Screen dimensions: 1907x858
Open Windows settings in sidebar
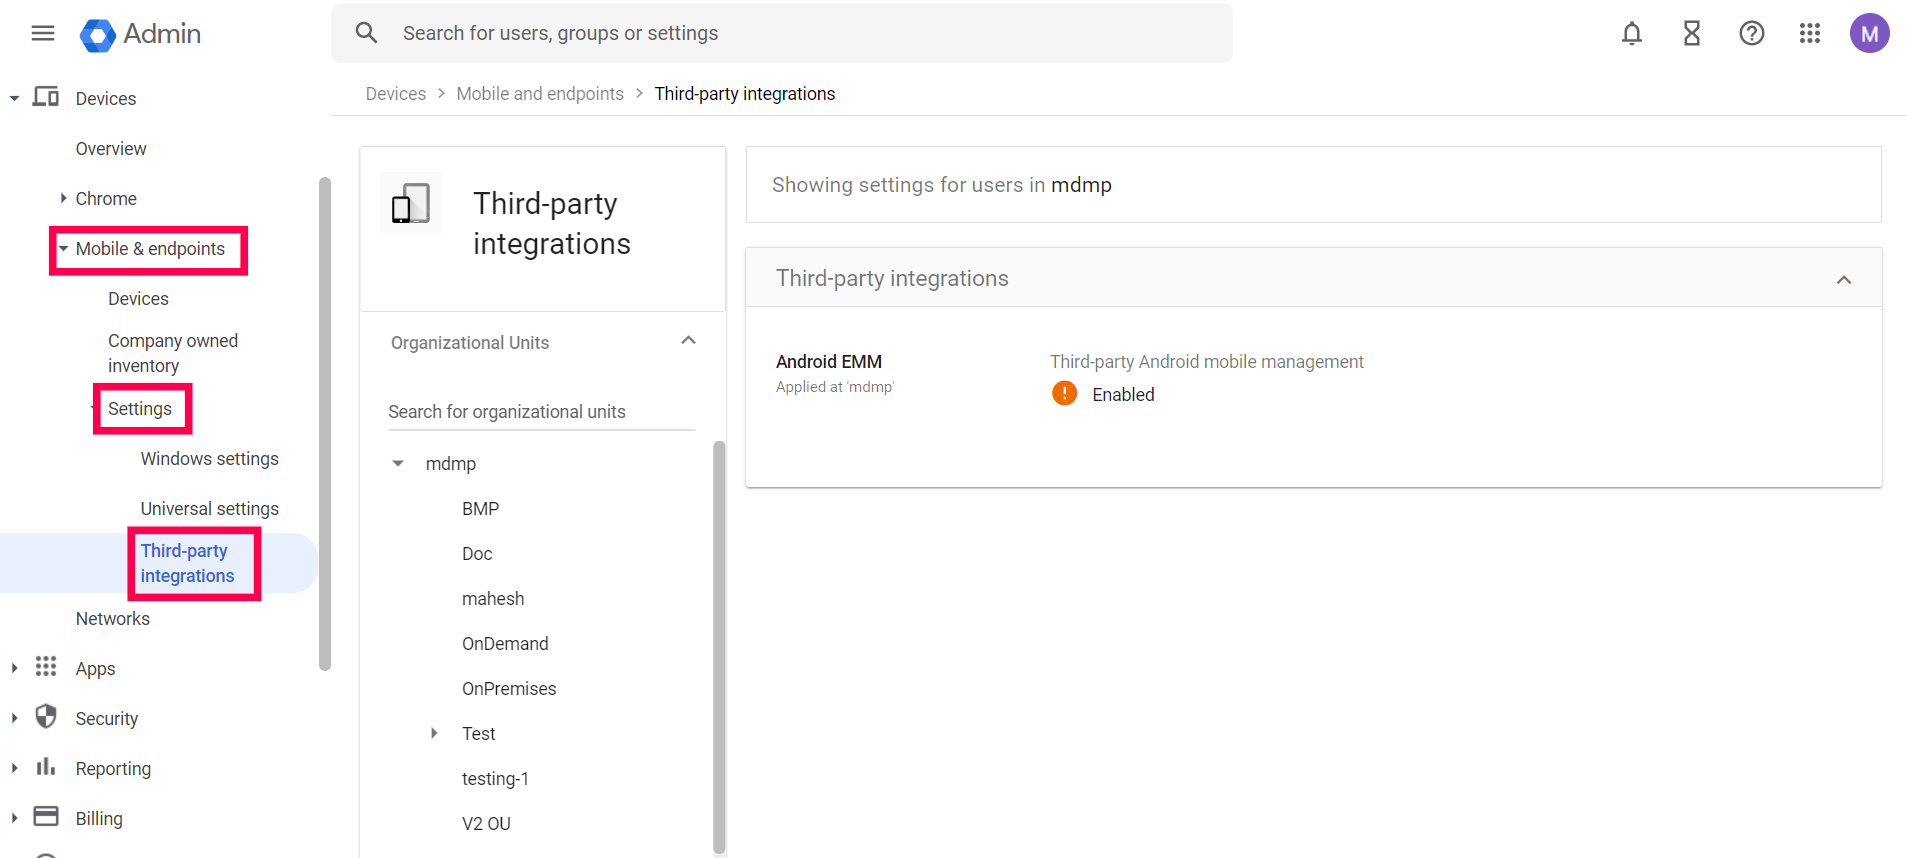pyautogui.click(x=209, y=459)
